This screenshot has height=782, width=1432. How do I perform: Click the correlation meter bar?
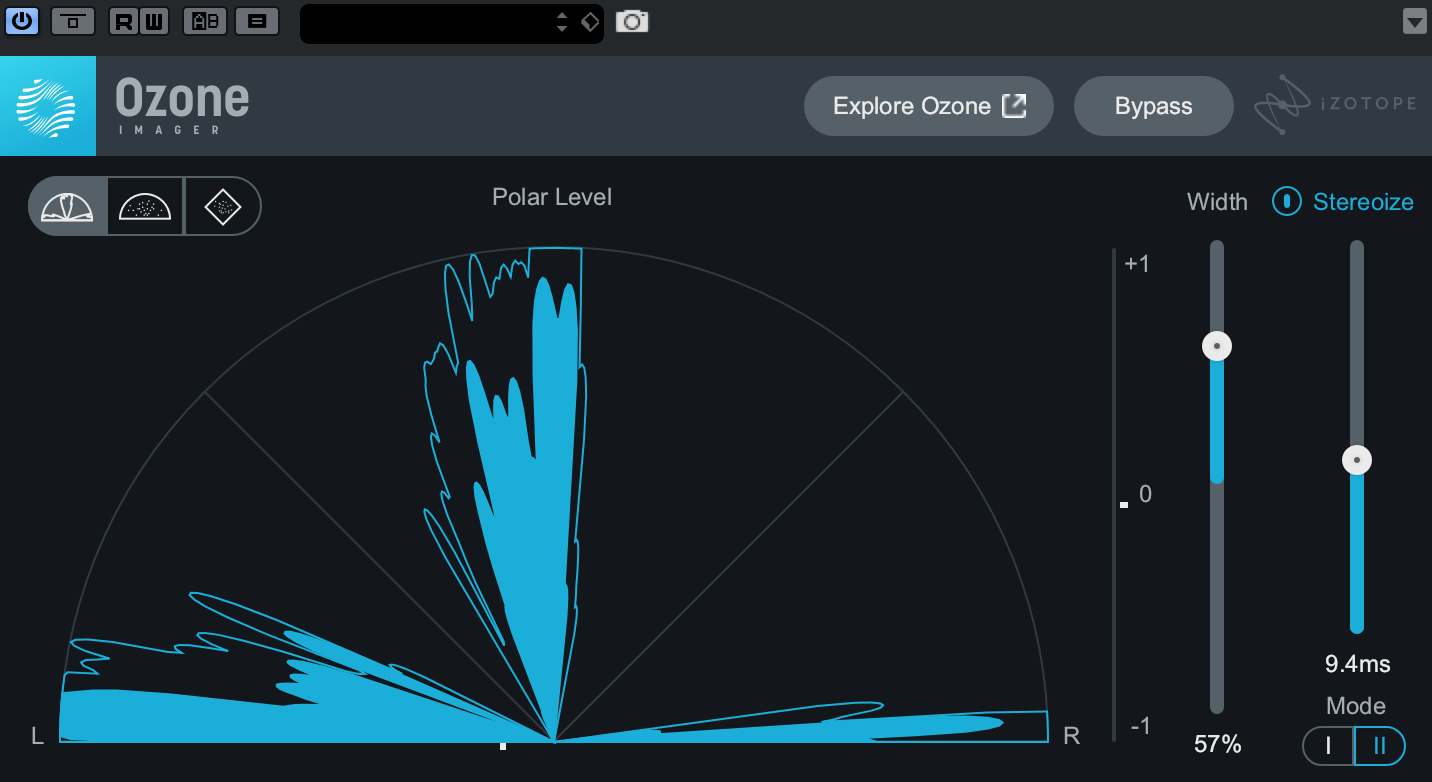tap(1114, 495)
